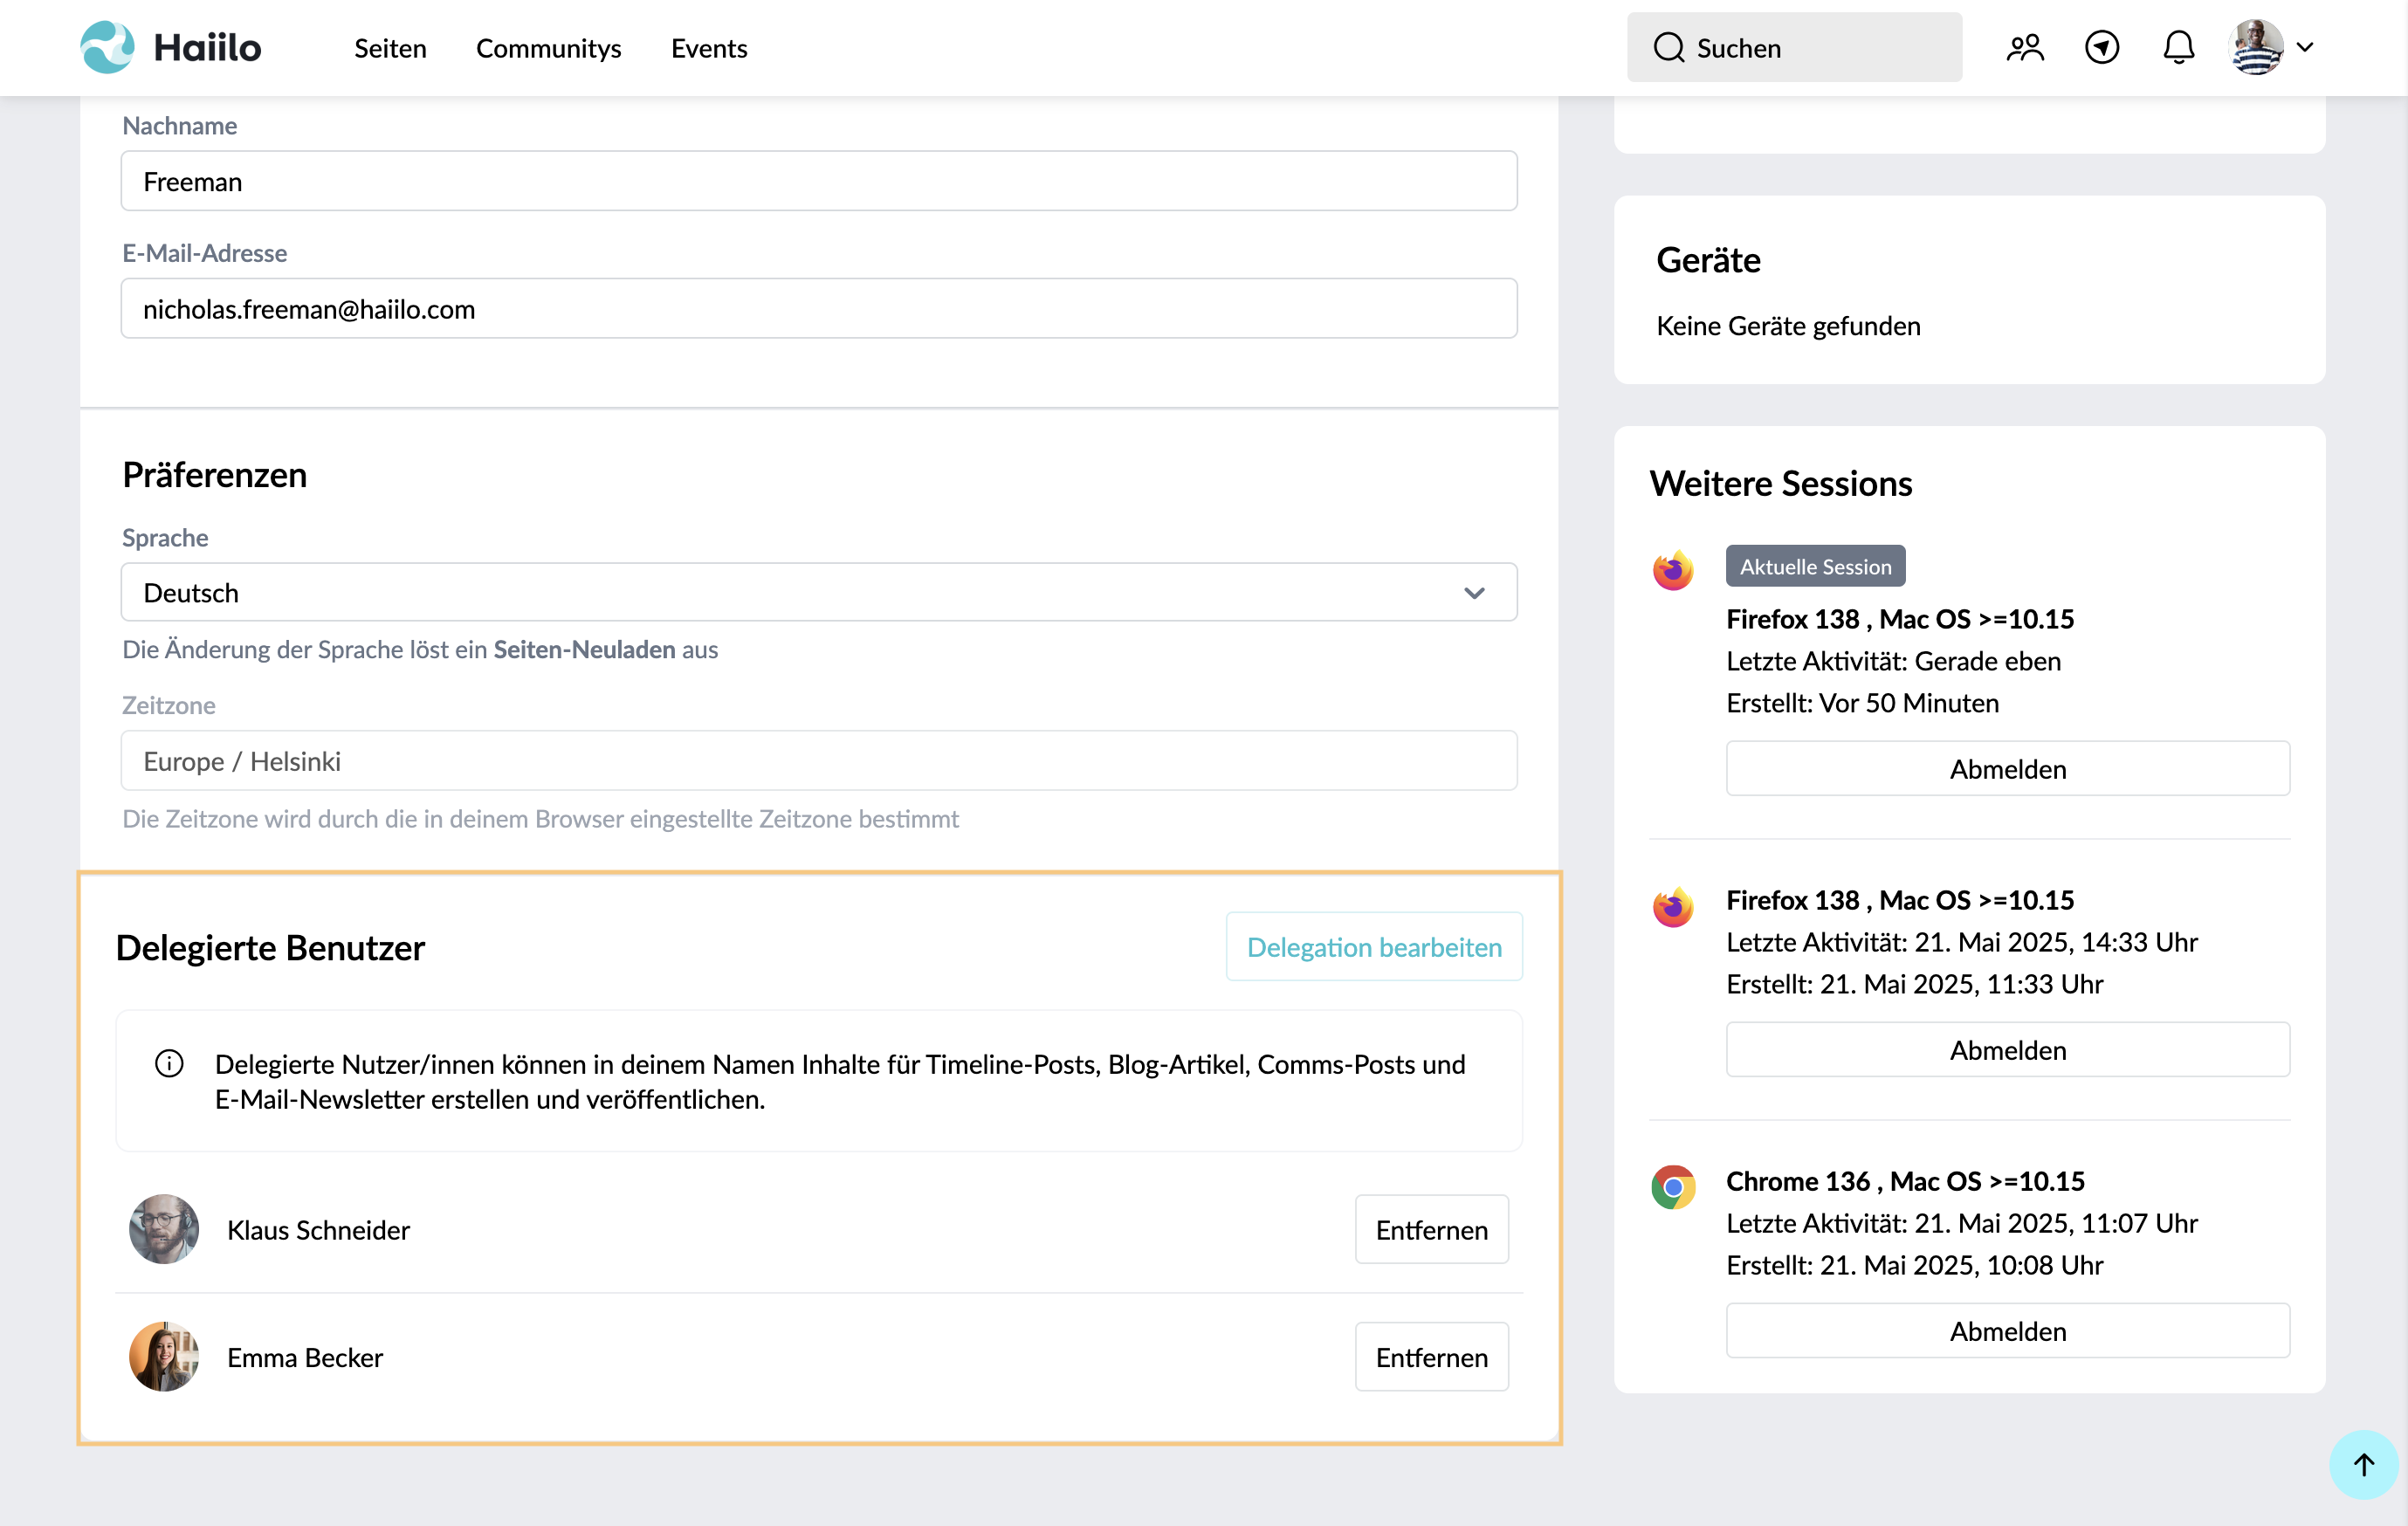Click the Chrome 136 session icon
2408x1526 pixels.
pyautogui.click(x=1673, y=1187)
